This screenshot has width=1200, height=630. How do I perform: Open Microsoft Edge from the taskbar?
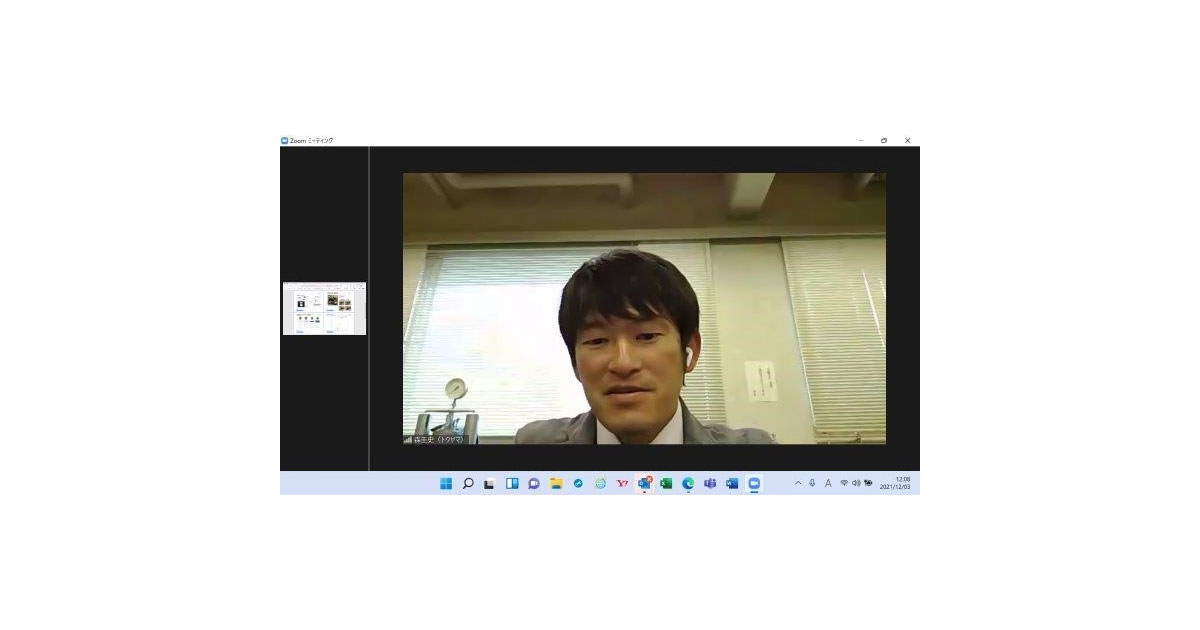[688, 484]
